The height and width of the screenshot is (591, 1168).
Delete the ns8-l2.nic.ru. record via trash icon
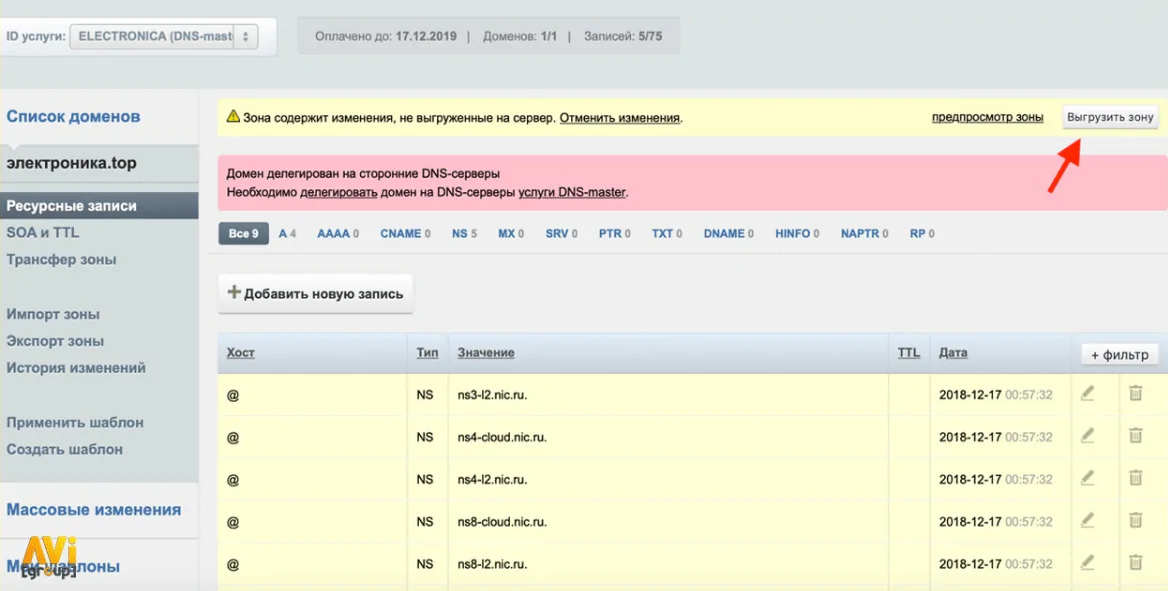pyautogui.click(x=1135, y=562)
